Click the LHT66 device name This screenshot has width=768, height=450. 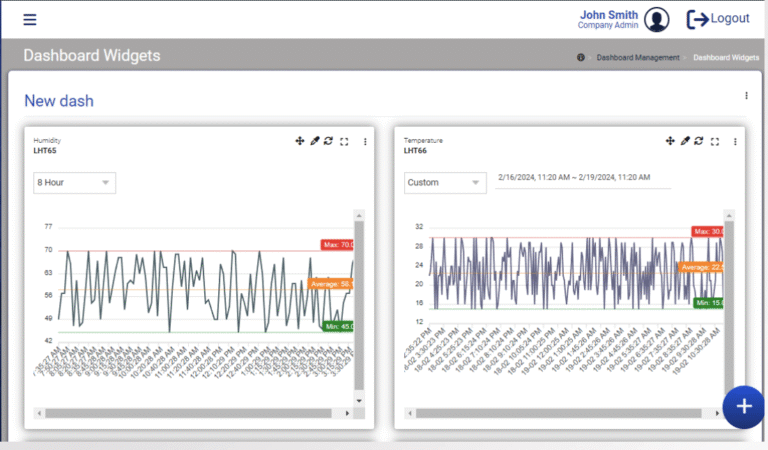(x=415, y=150)
